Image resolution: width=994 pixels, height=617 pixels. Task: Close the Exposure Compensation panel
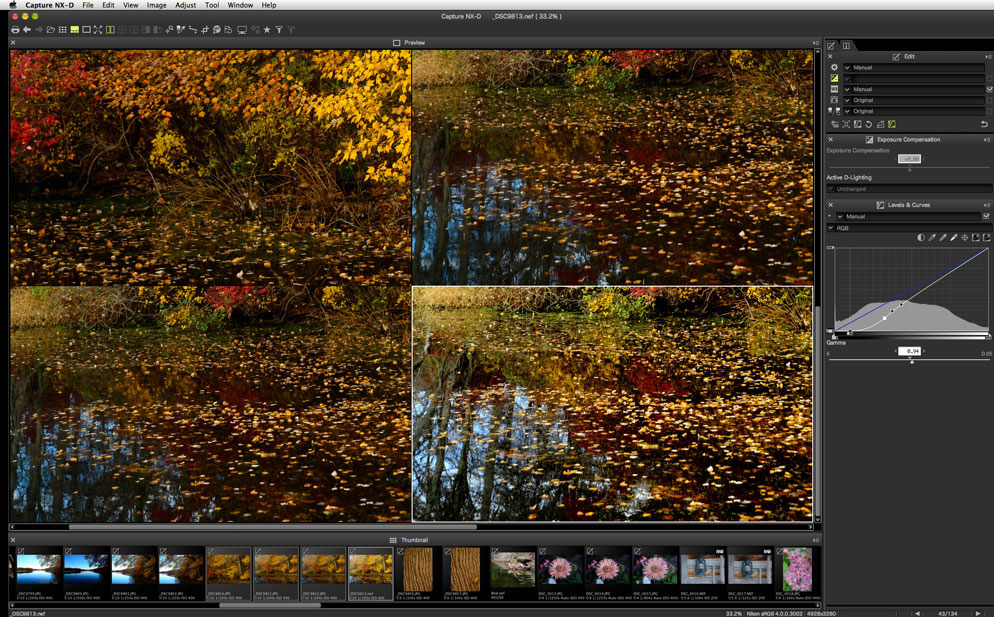[830, 140]
